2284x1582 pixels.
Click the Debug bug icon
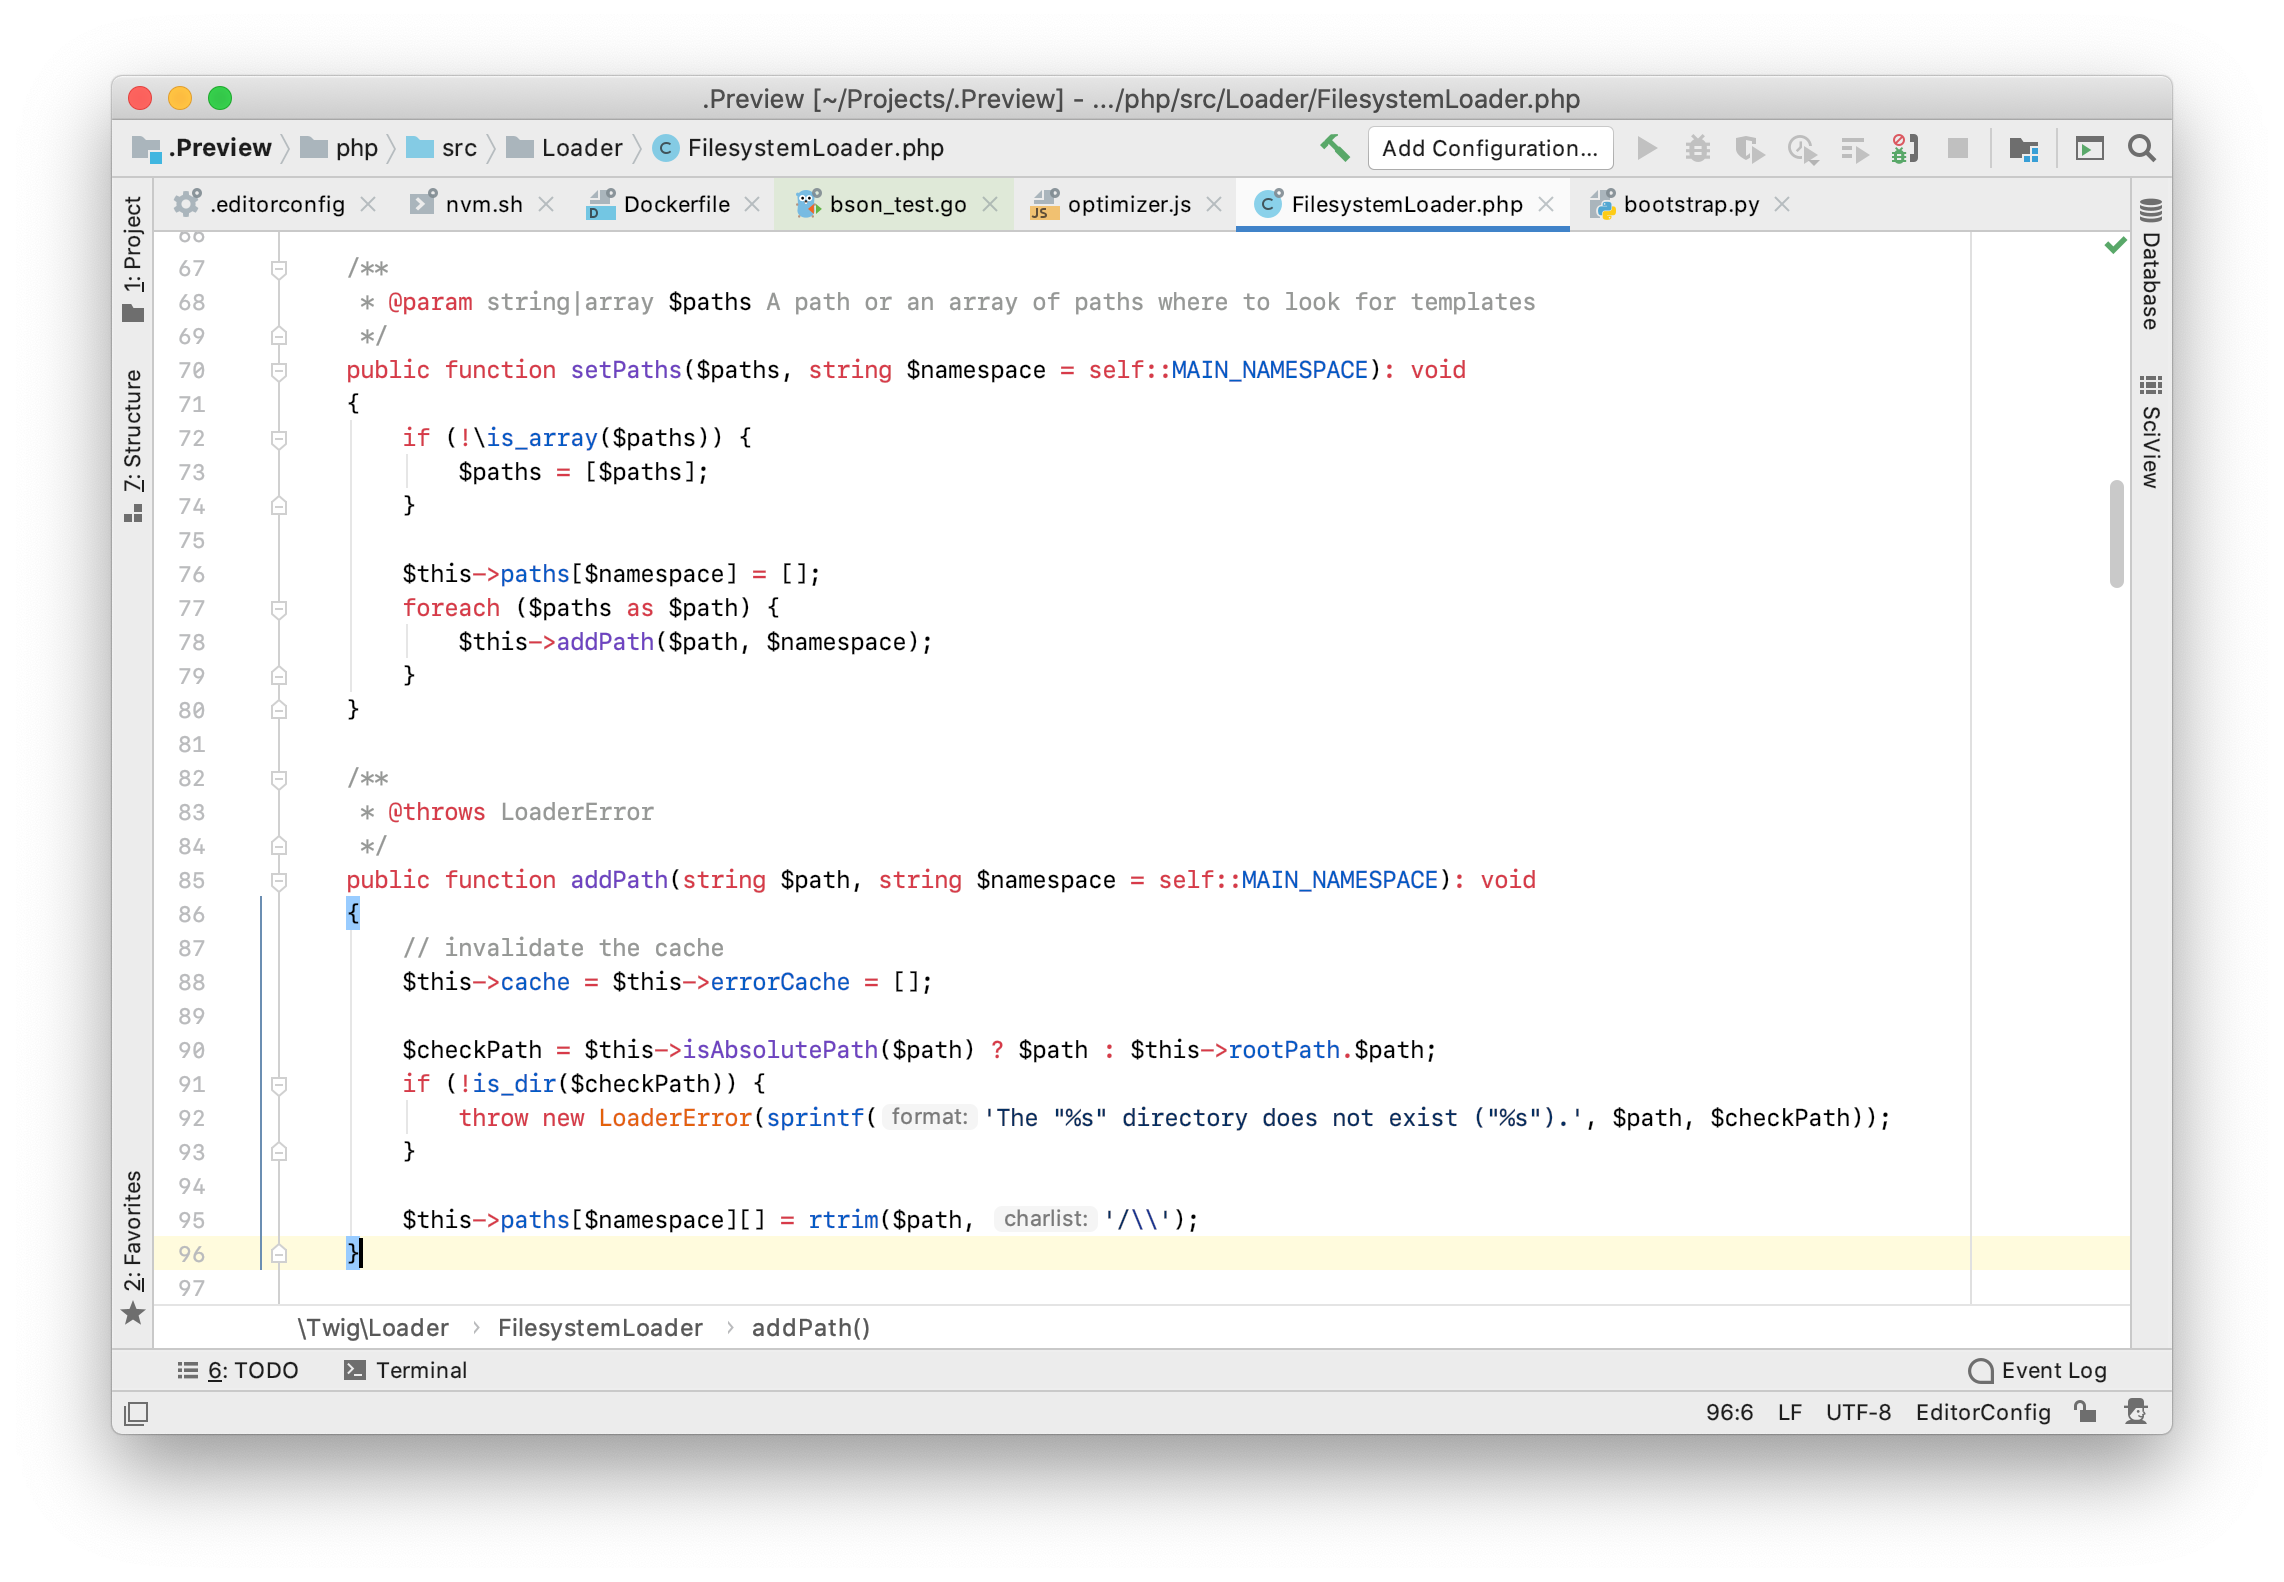(1697, 149)
